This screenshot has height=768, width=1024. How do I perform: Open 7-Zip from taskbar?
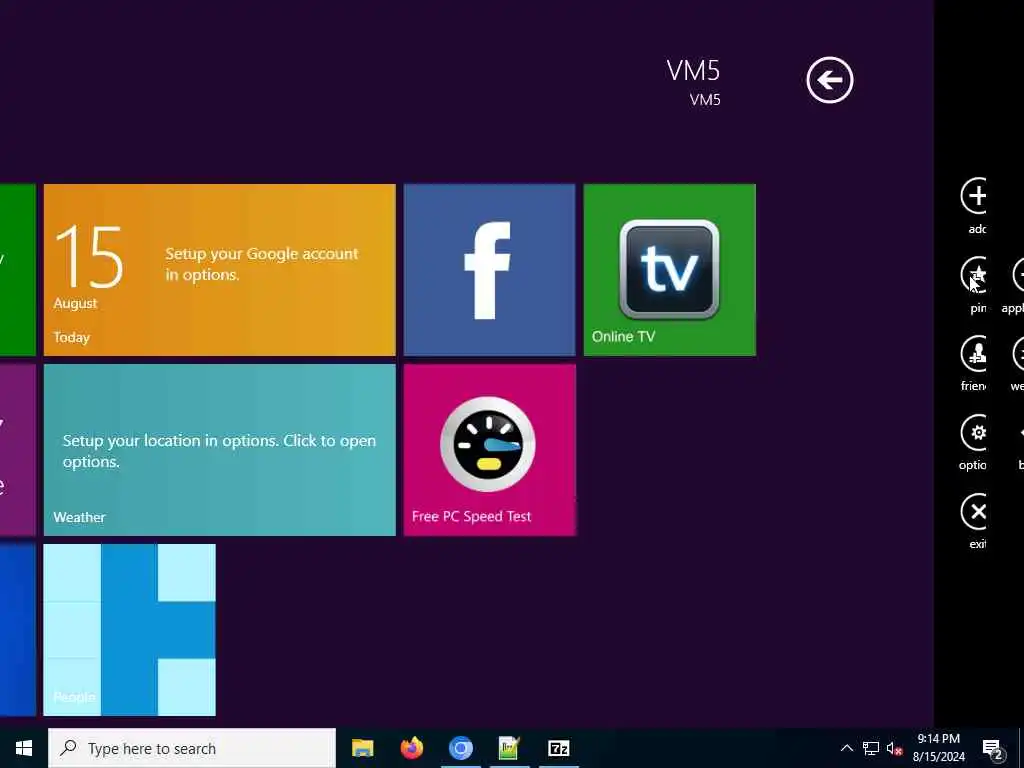[558, 748]
